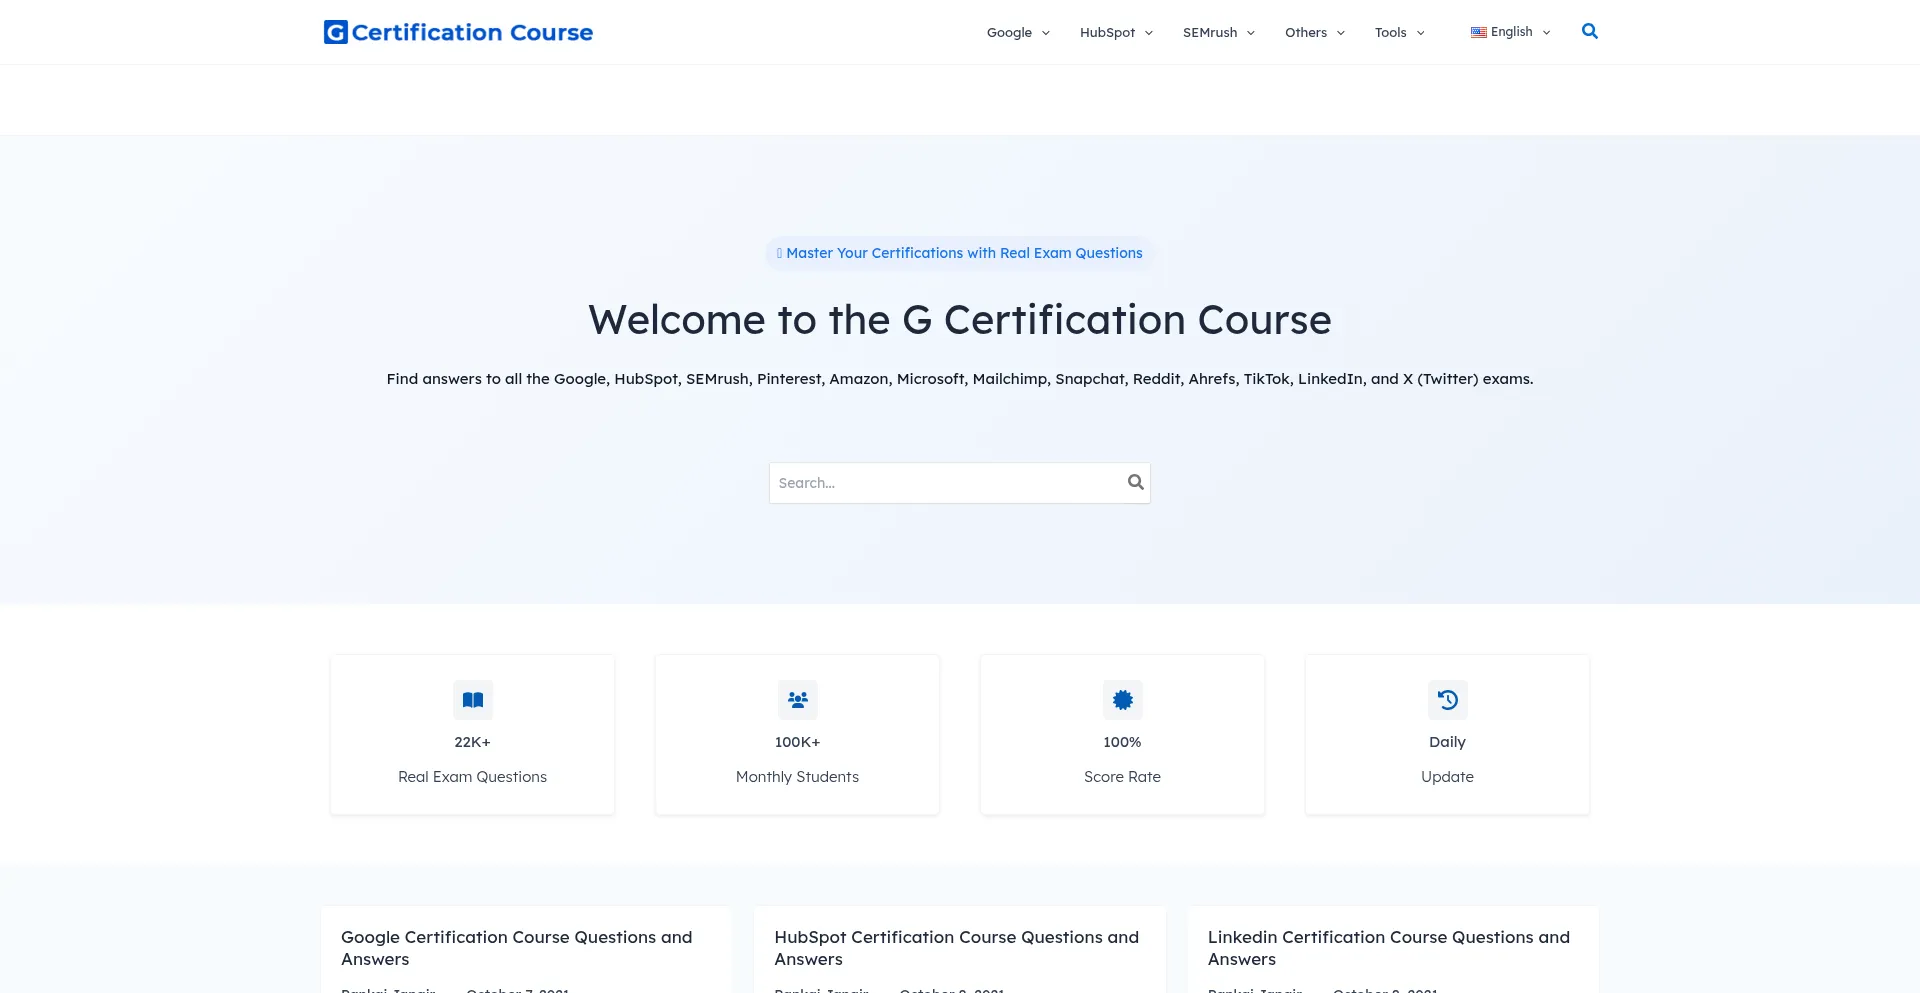
Task: Click the Master Your Certifications banner badge
Action: 960,253
